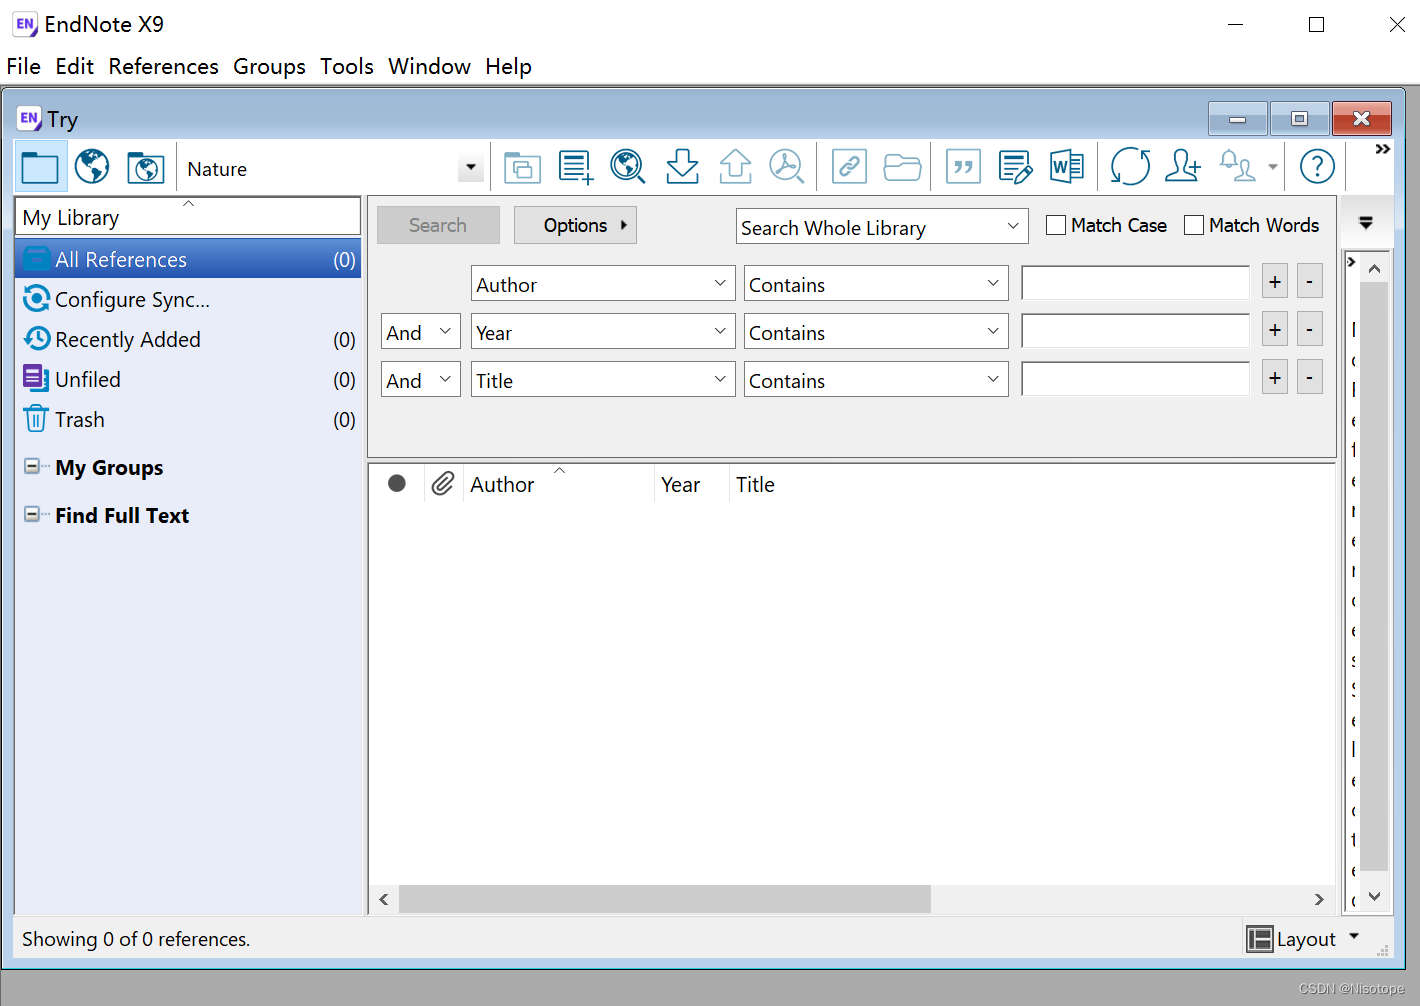
Task: Add search row after Title row
Action: (1275, 378)
